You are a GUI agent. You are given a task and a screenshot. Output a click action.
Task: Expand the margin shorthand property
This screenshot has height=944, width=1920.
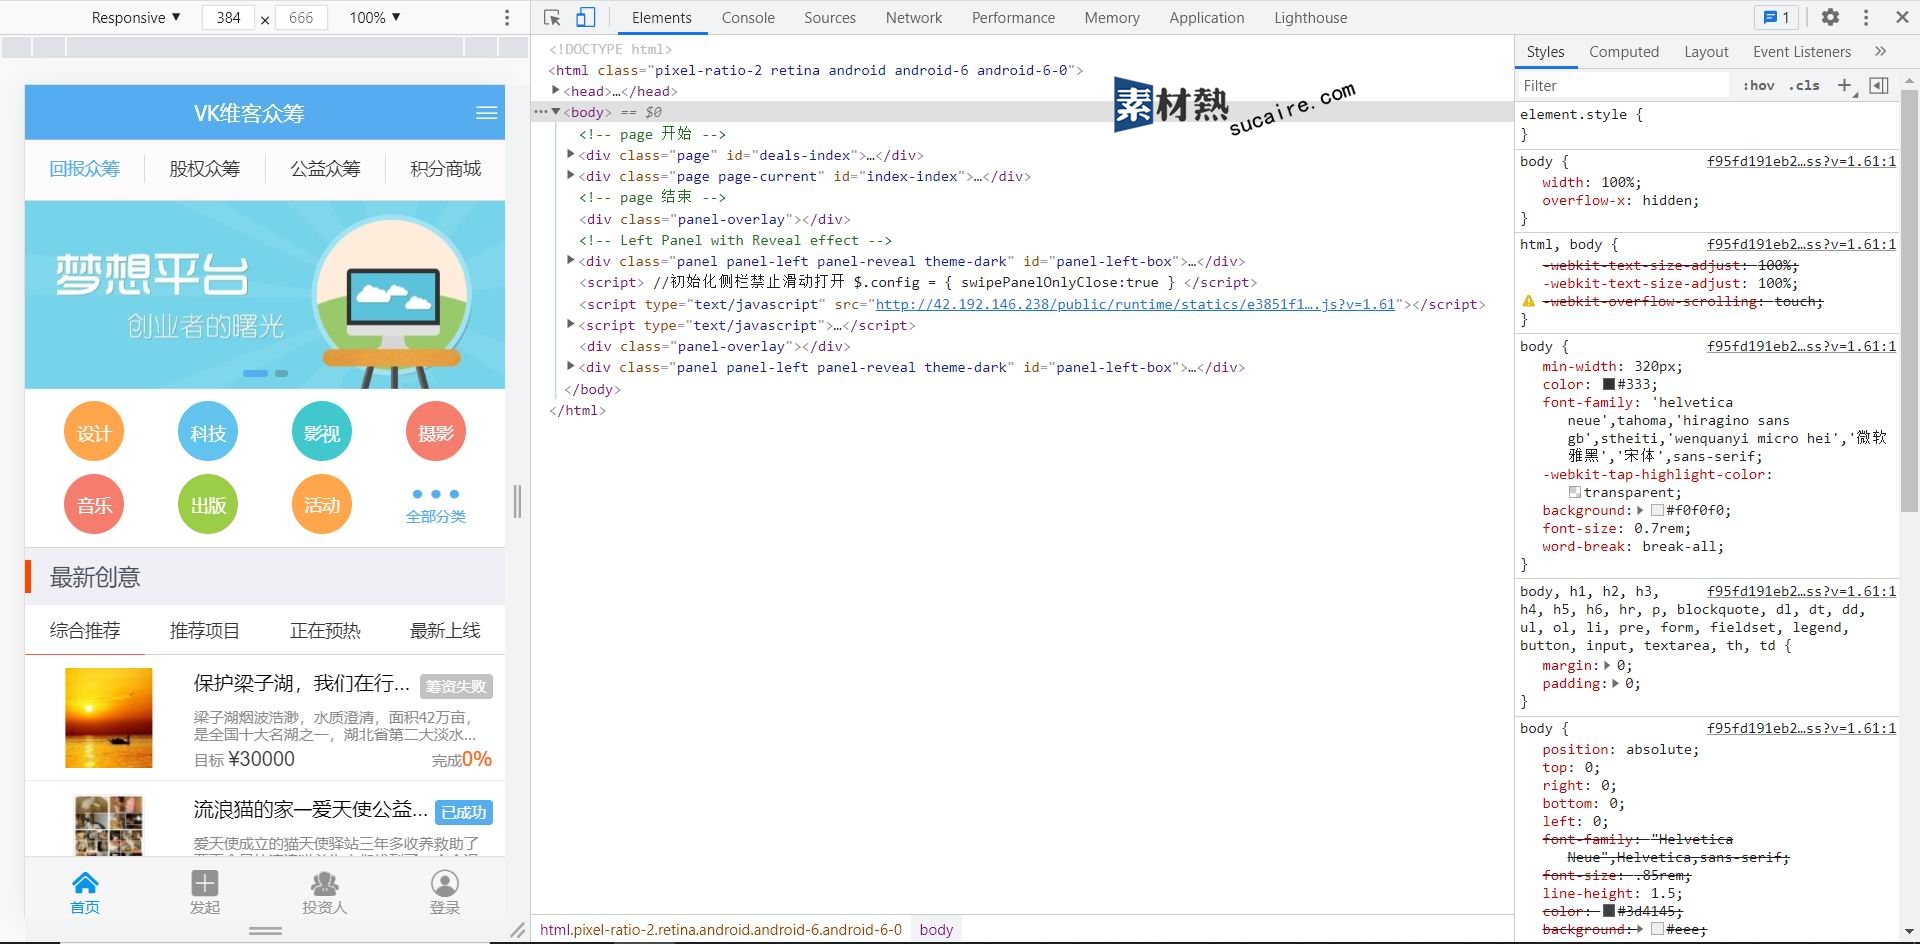tap(1607, 665)
